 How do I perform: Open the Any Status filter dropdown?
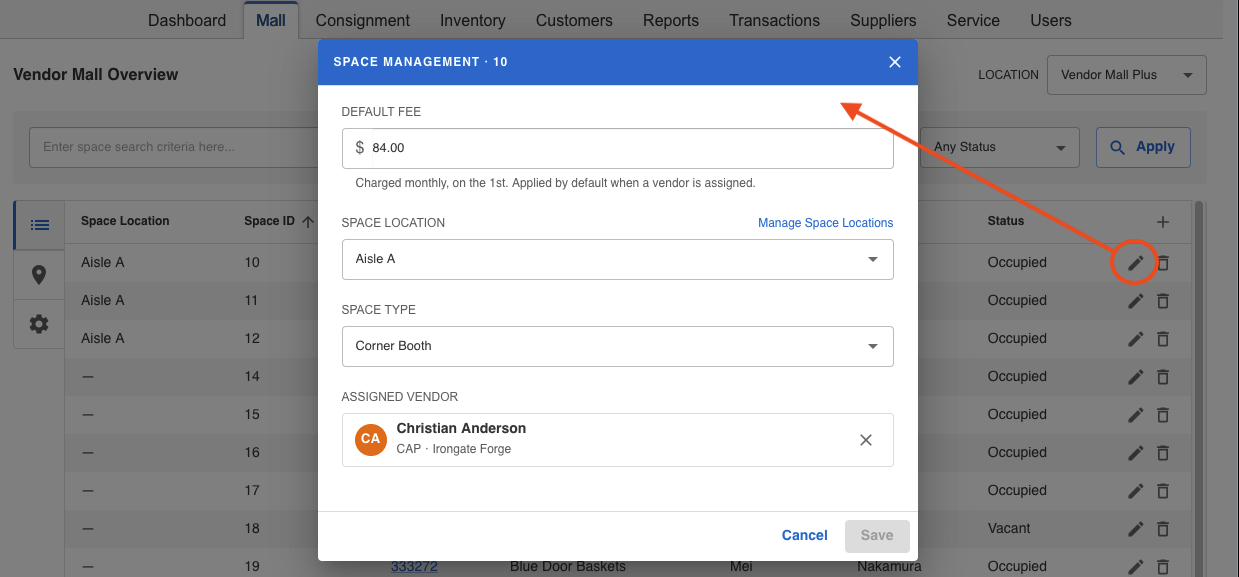tap(1000, 147)
